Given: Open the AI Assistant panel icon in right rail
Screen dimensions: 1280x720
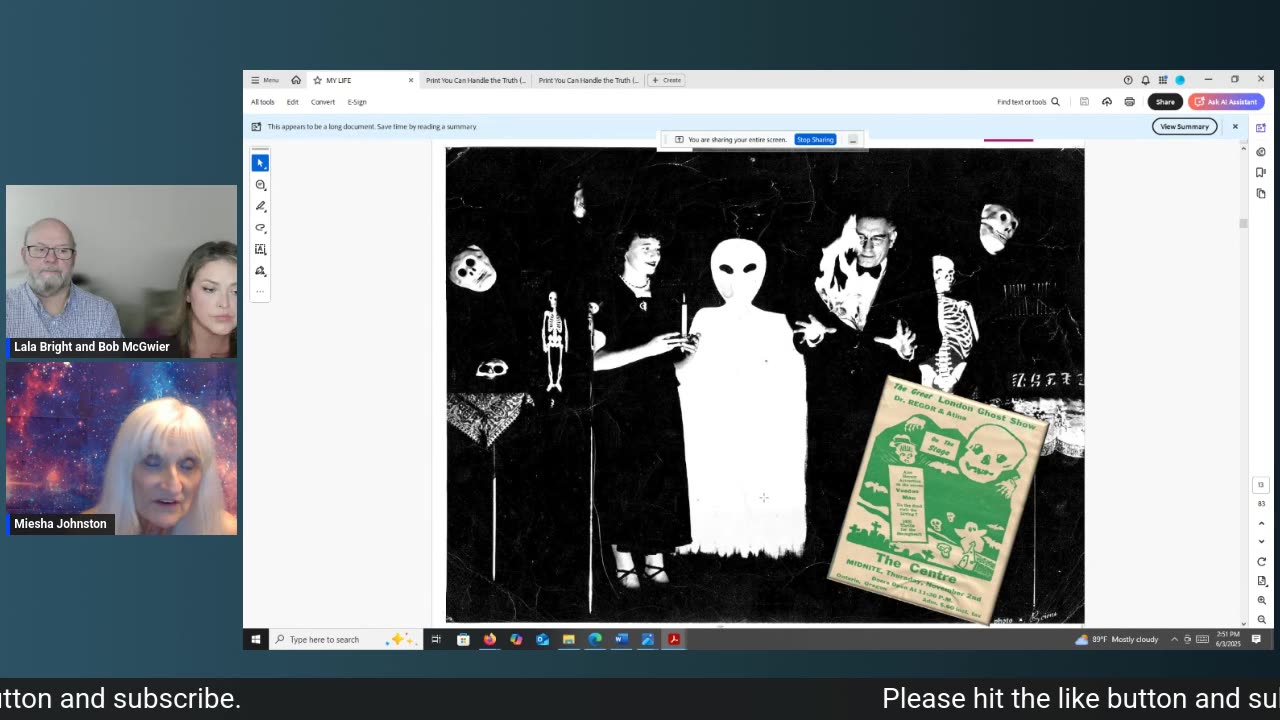Looking at the screenshot, I should pos(1261,128).
